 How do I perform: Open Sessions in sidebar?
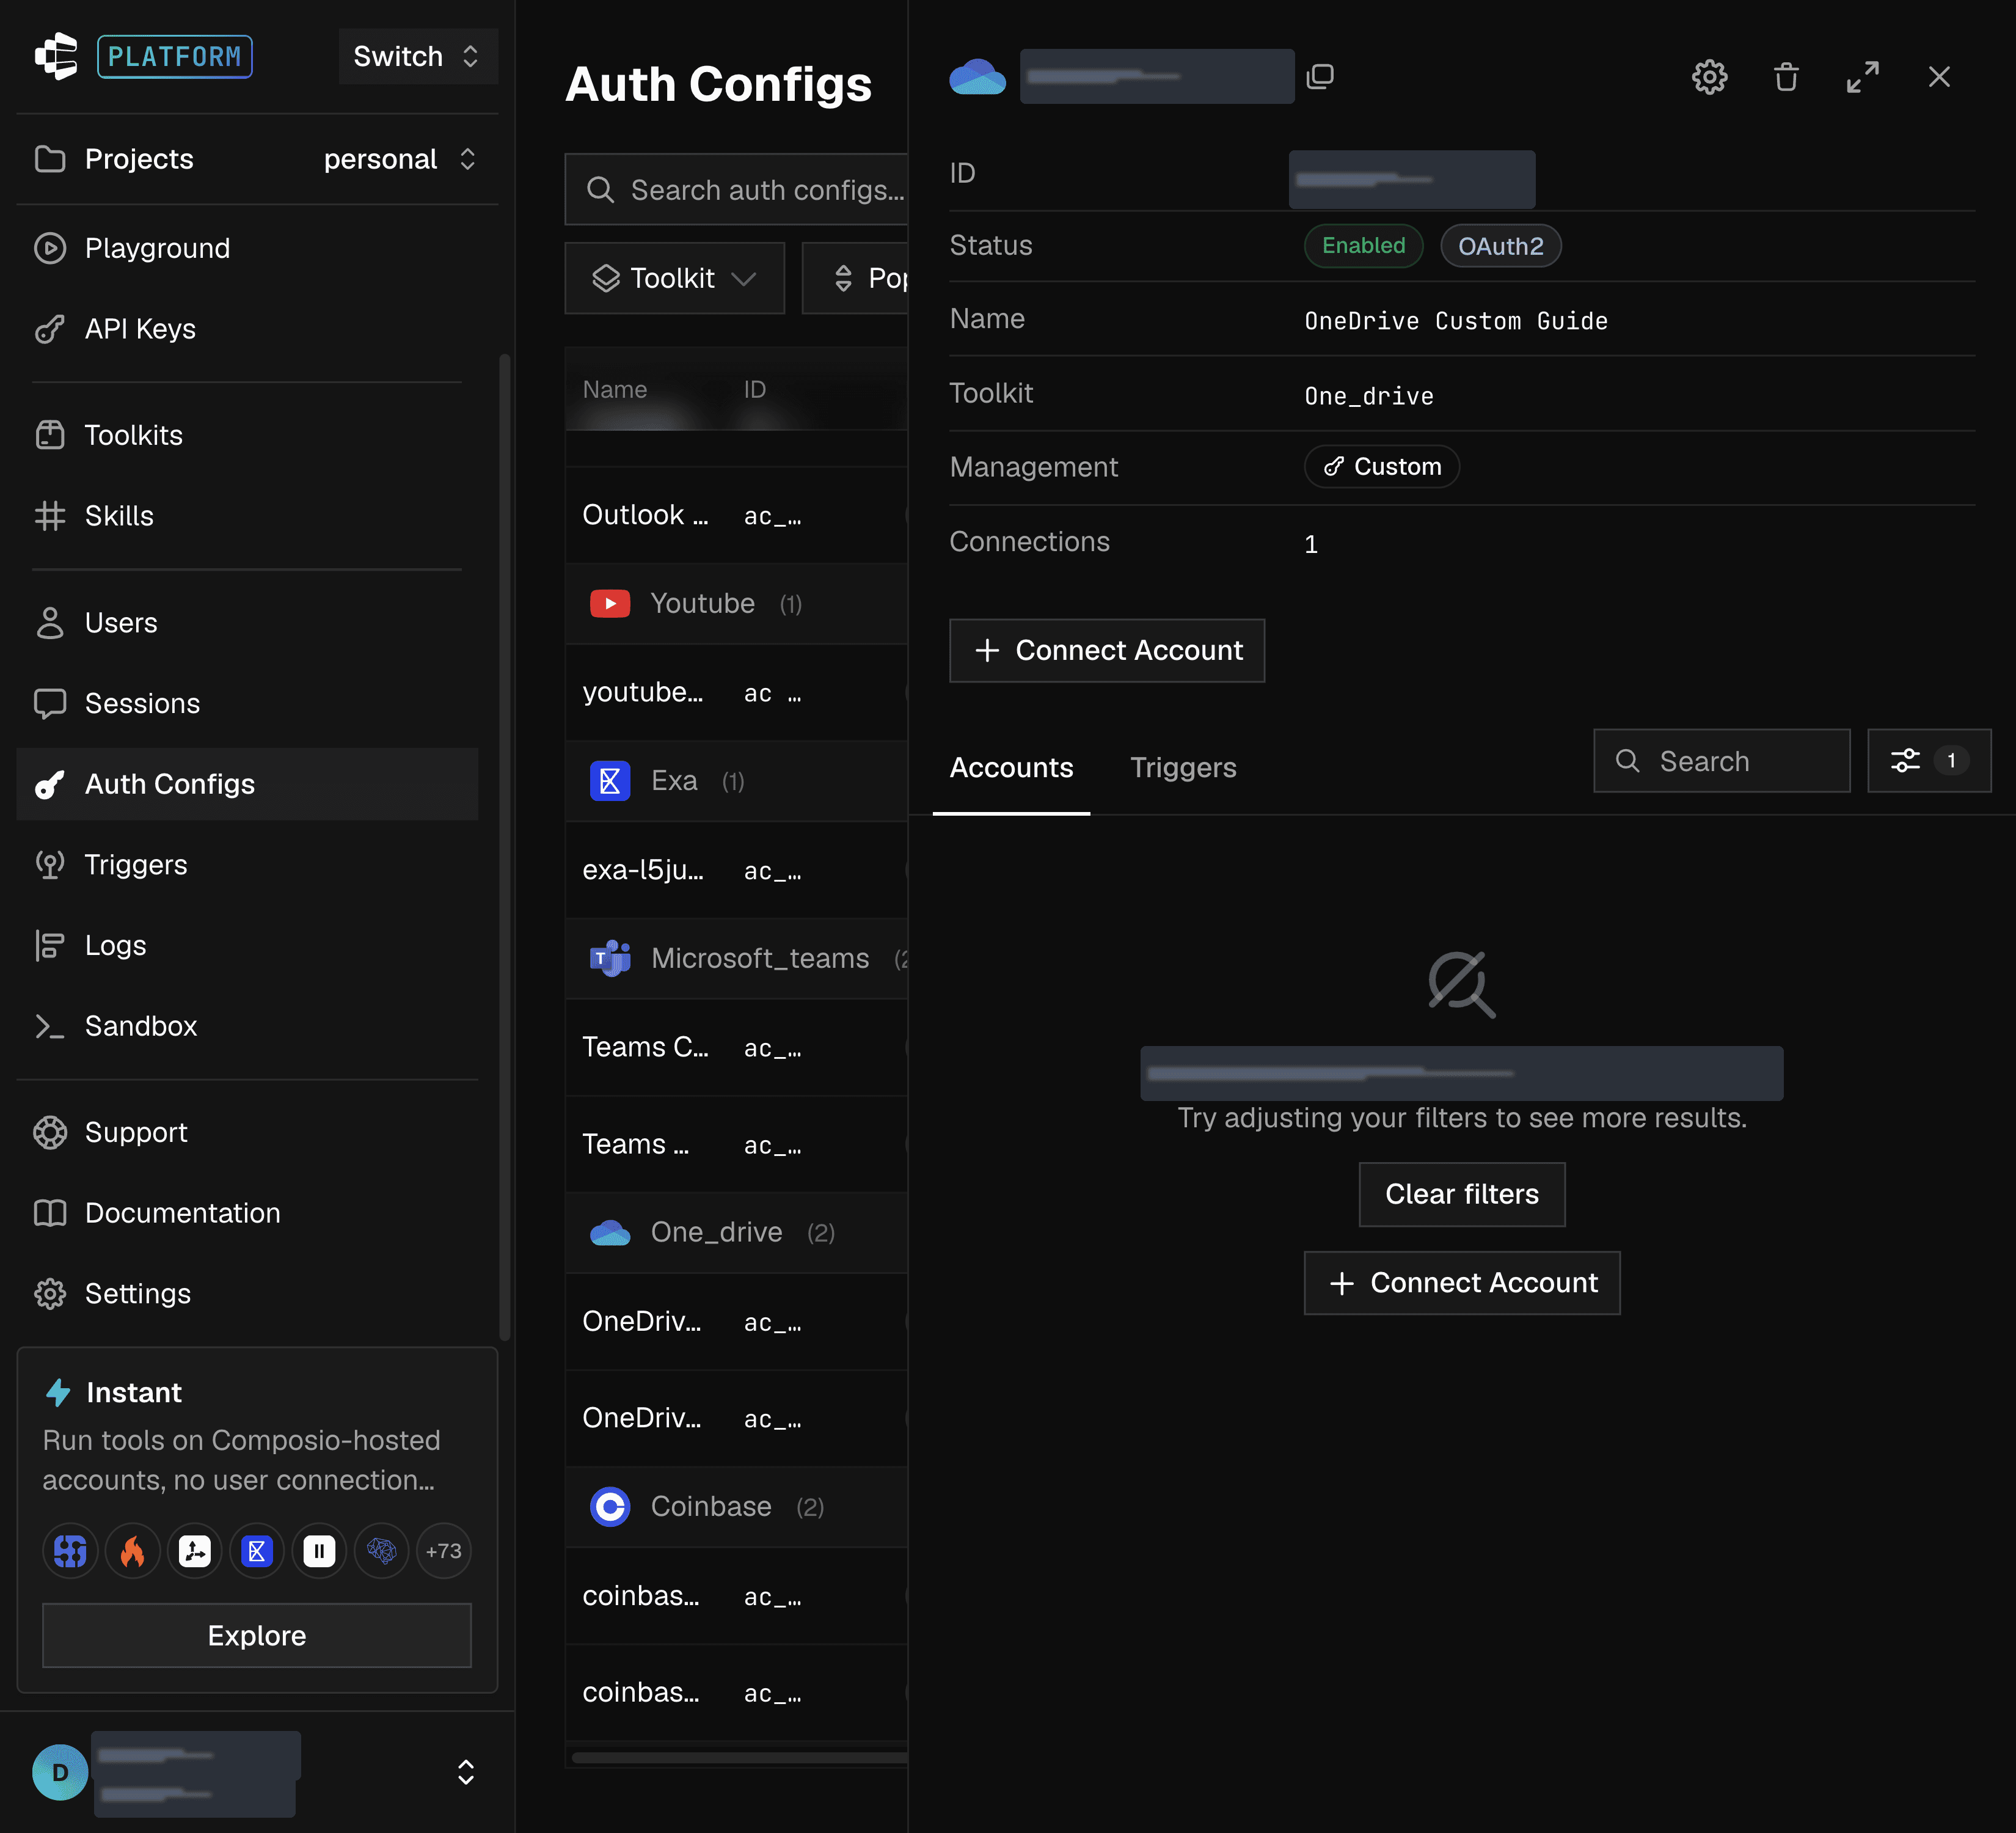pyautogui.click(x=248, y=704)
